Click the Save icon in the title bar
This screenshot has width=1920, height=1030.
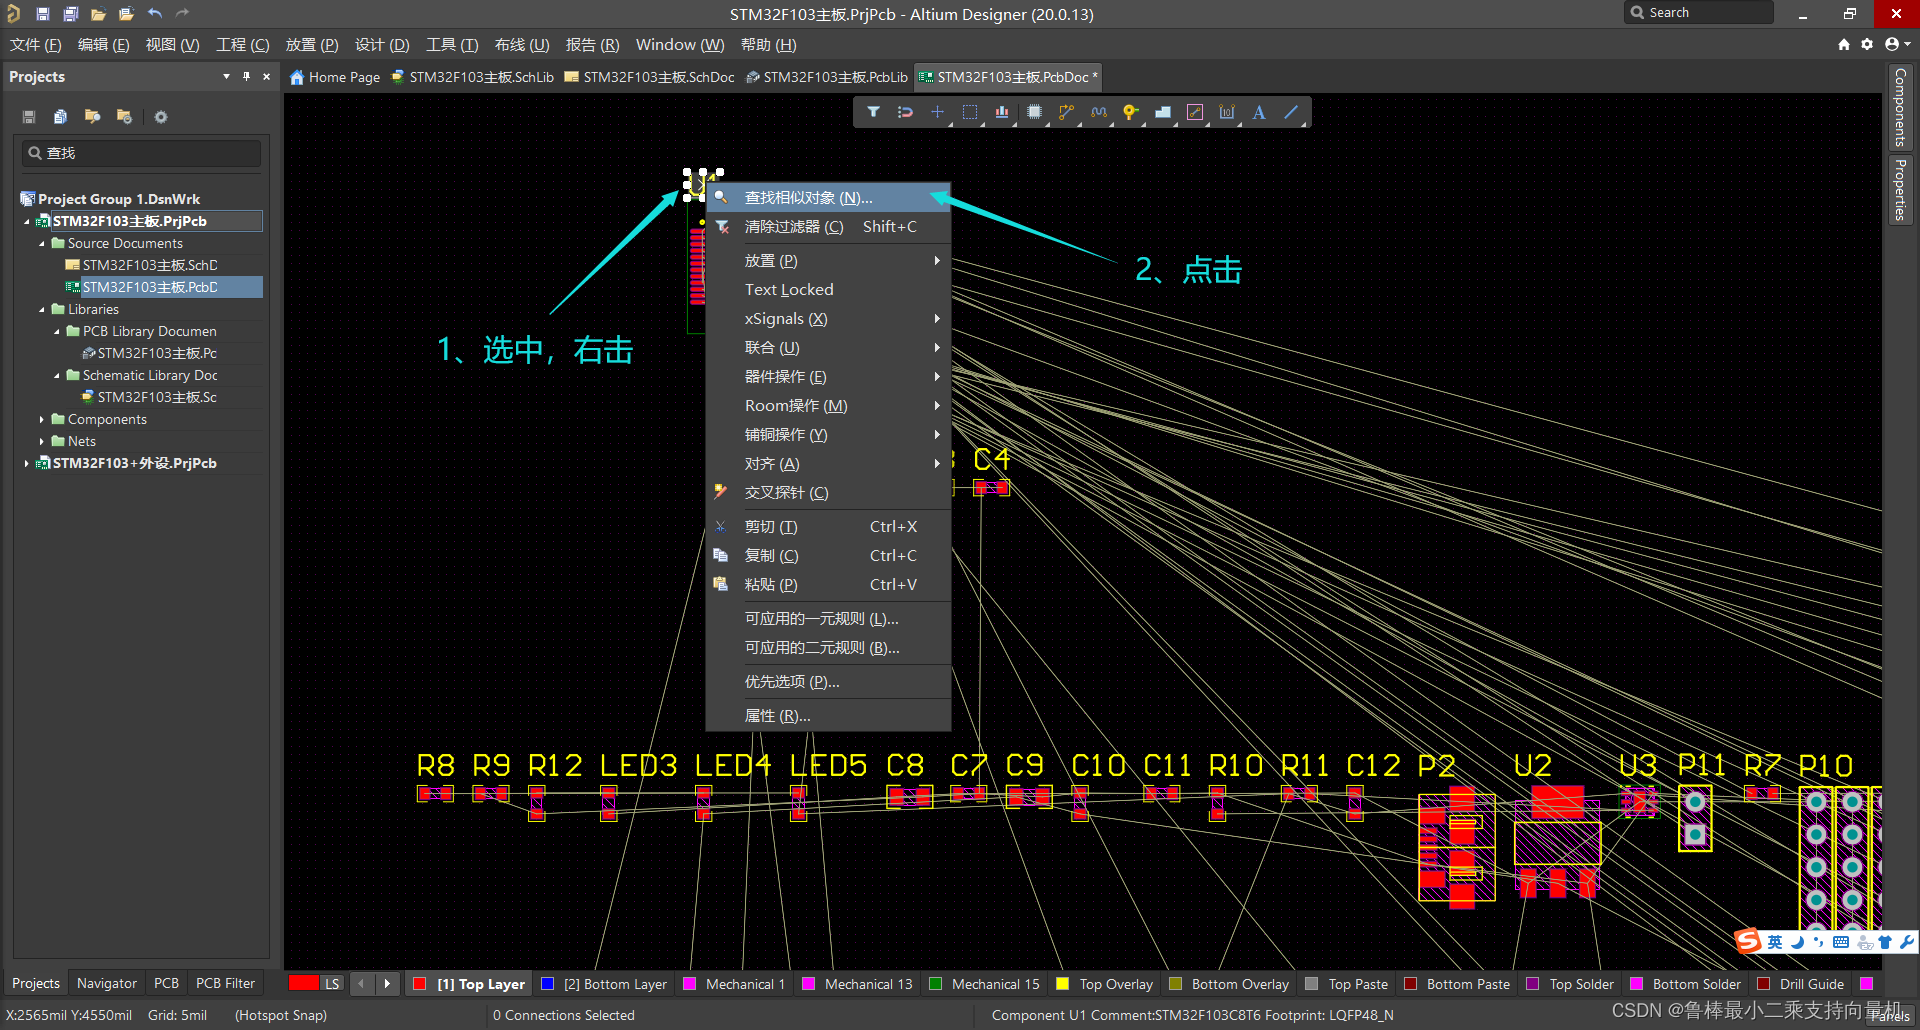[42, 14]
